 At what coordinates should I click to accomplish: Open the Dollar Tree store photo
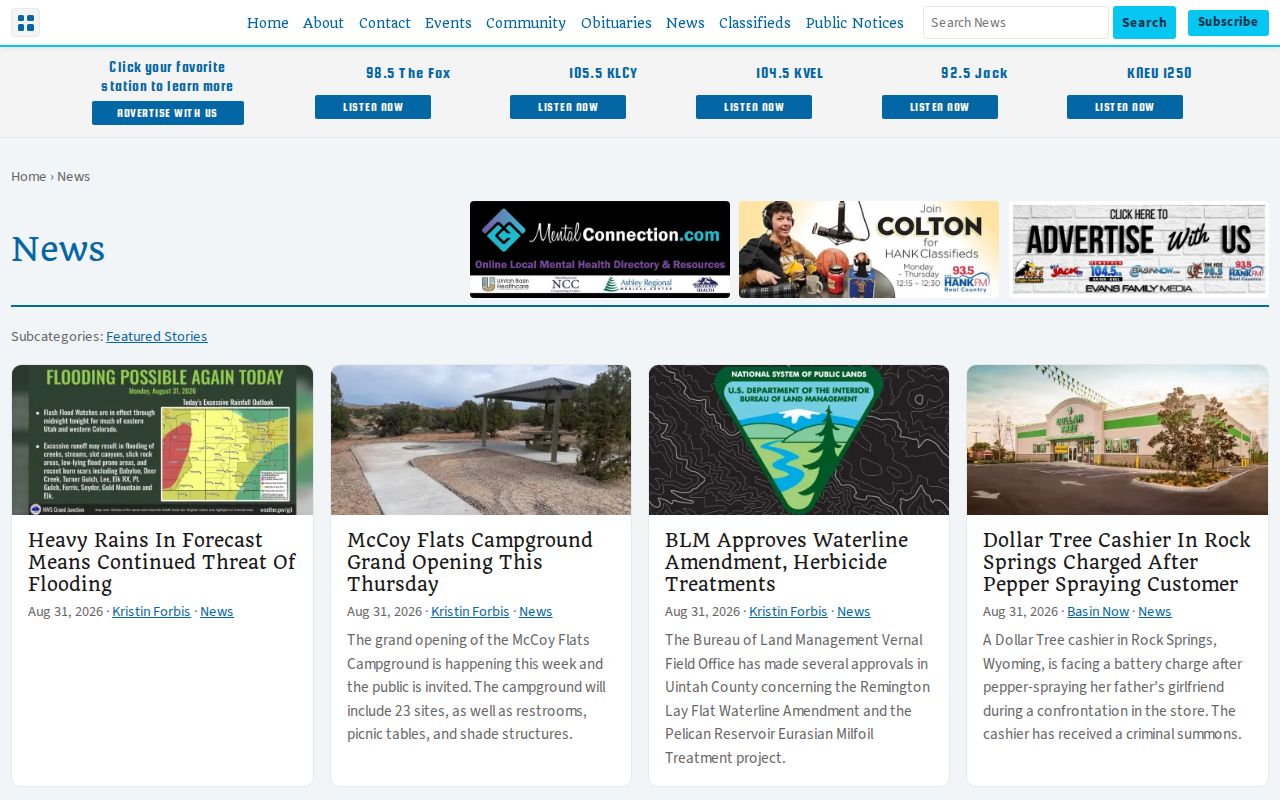point(1117,440)
